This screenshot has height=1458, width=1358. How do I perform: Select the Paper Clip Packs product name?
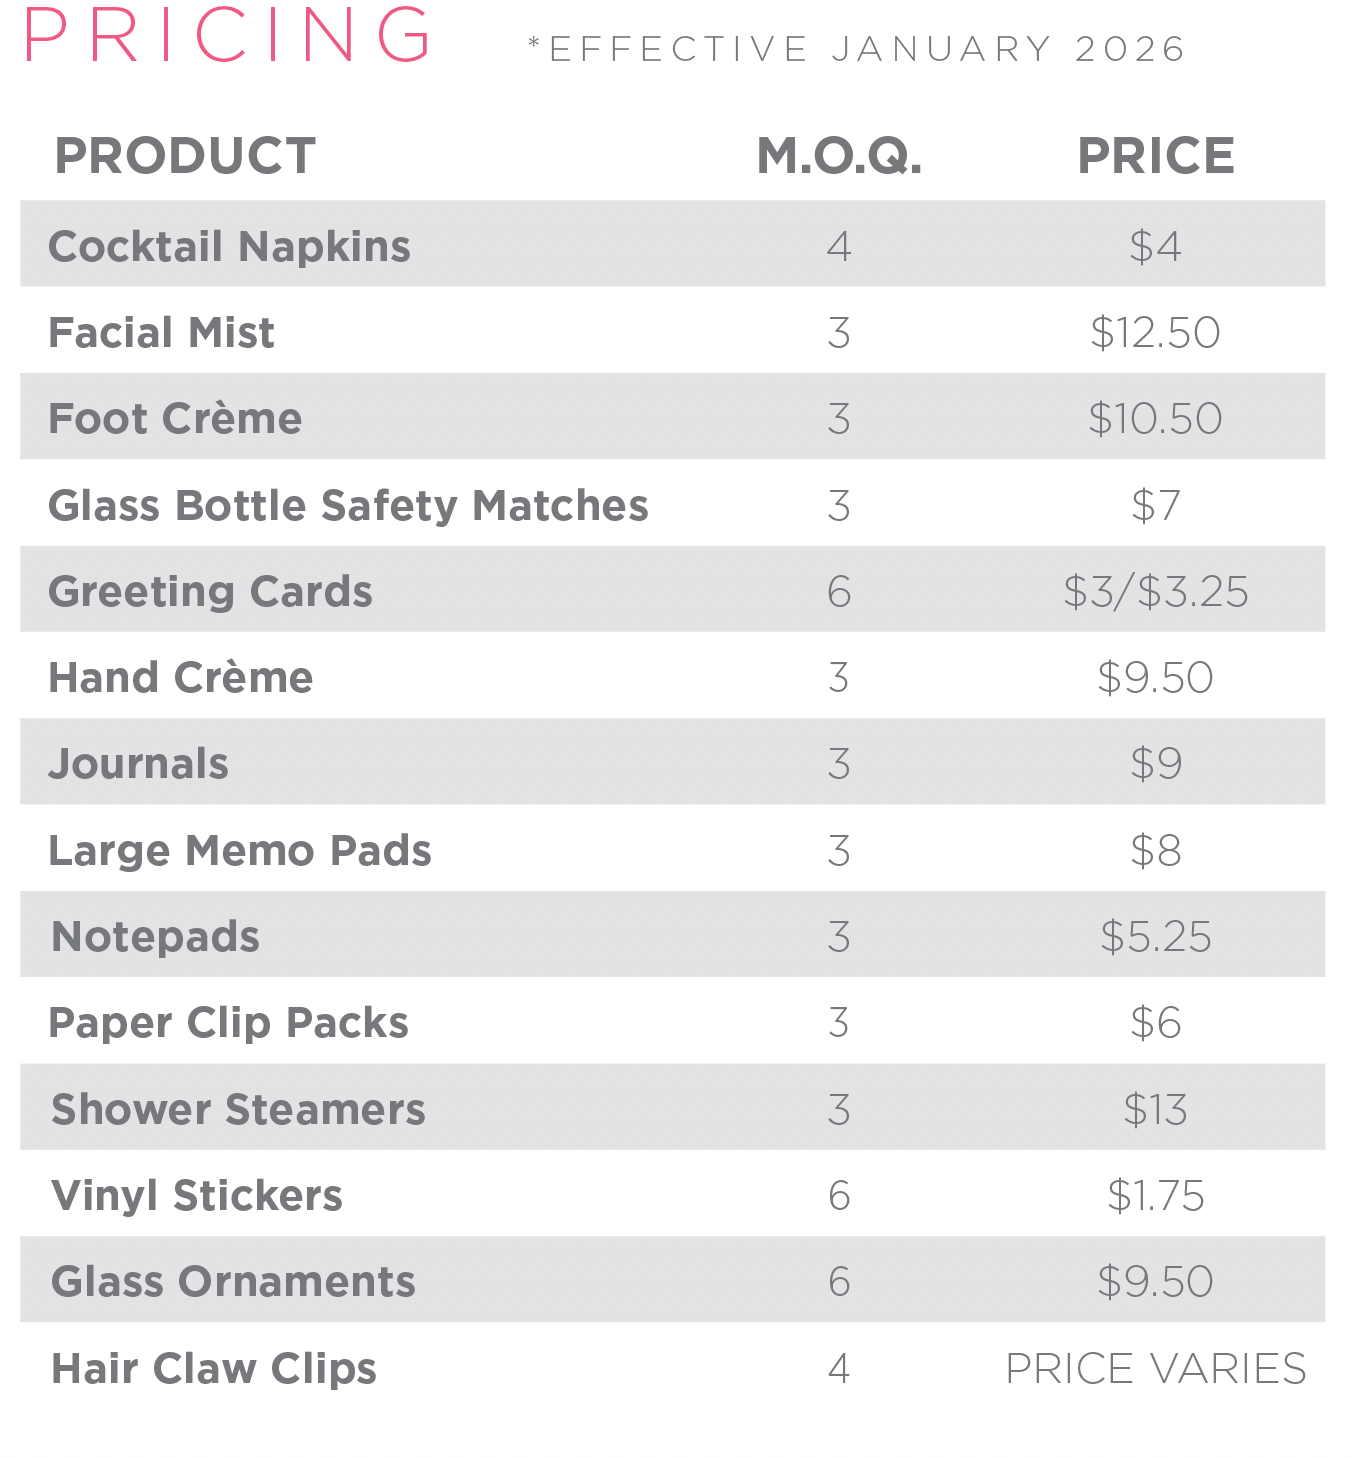point(229,1023)
